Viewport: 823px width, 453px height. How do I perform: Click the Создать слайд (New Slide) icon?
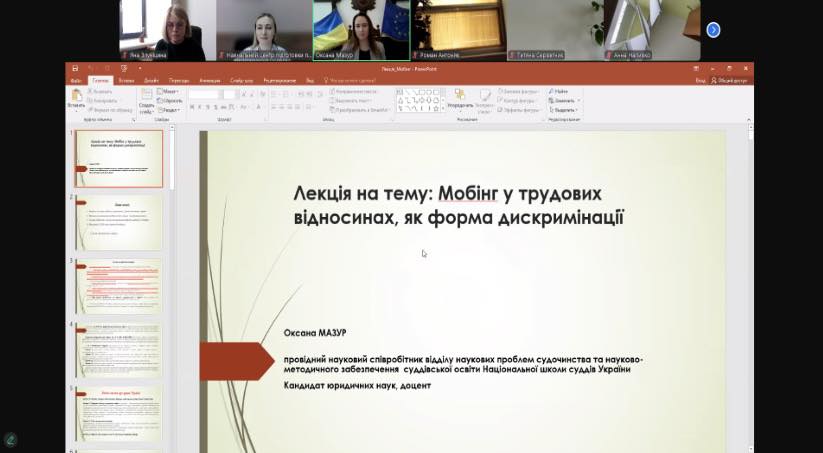[x=146, y=94]
